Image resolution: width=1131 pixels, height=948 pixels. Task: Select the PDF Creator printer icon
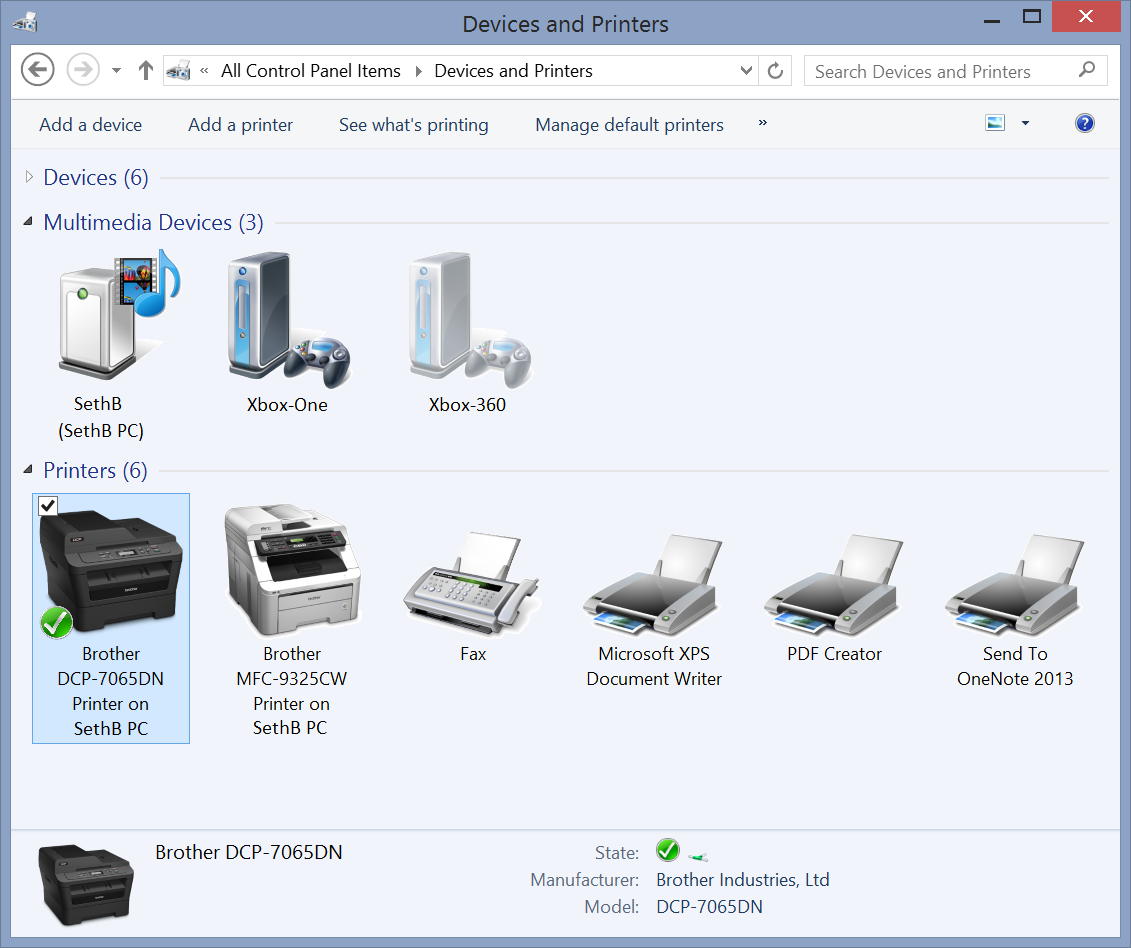[x=834, y=584]
